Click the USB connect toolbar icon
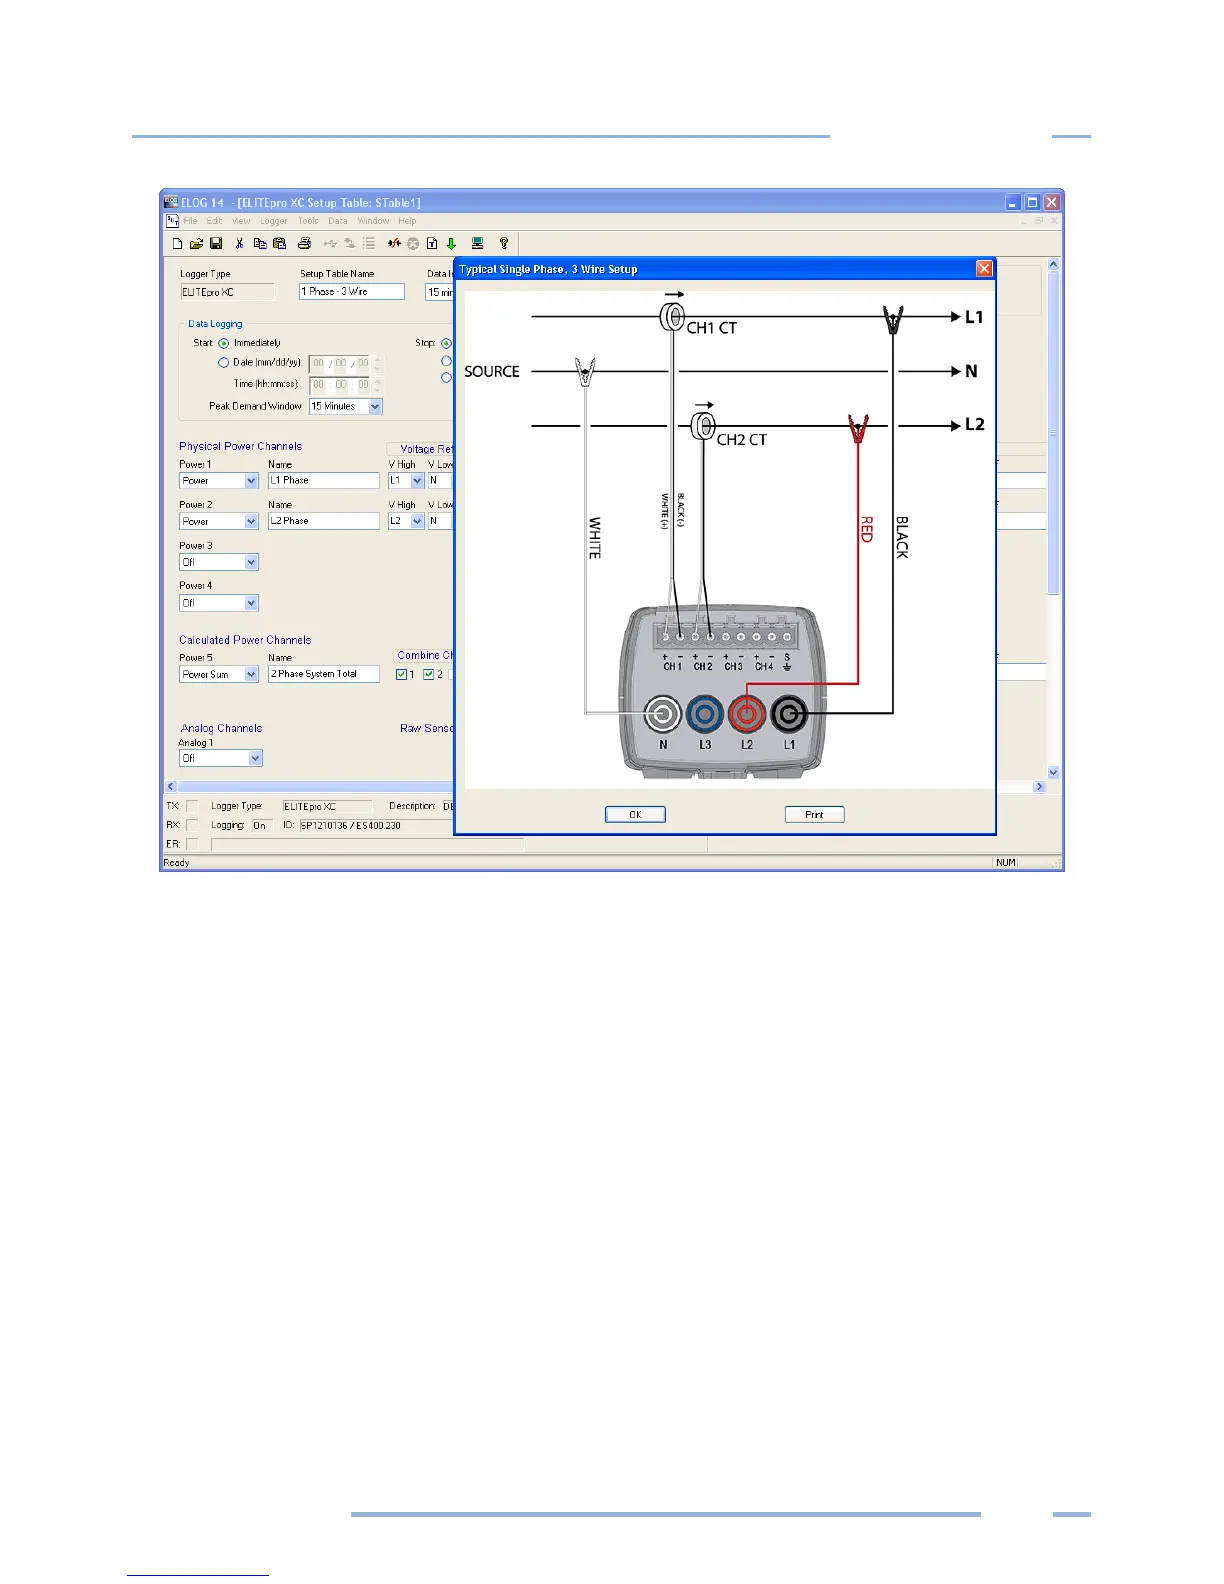This screenshot has height=1584, width=1224. (330, 243)
